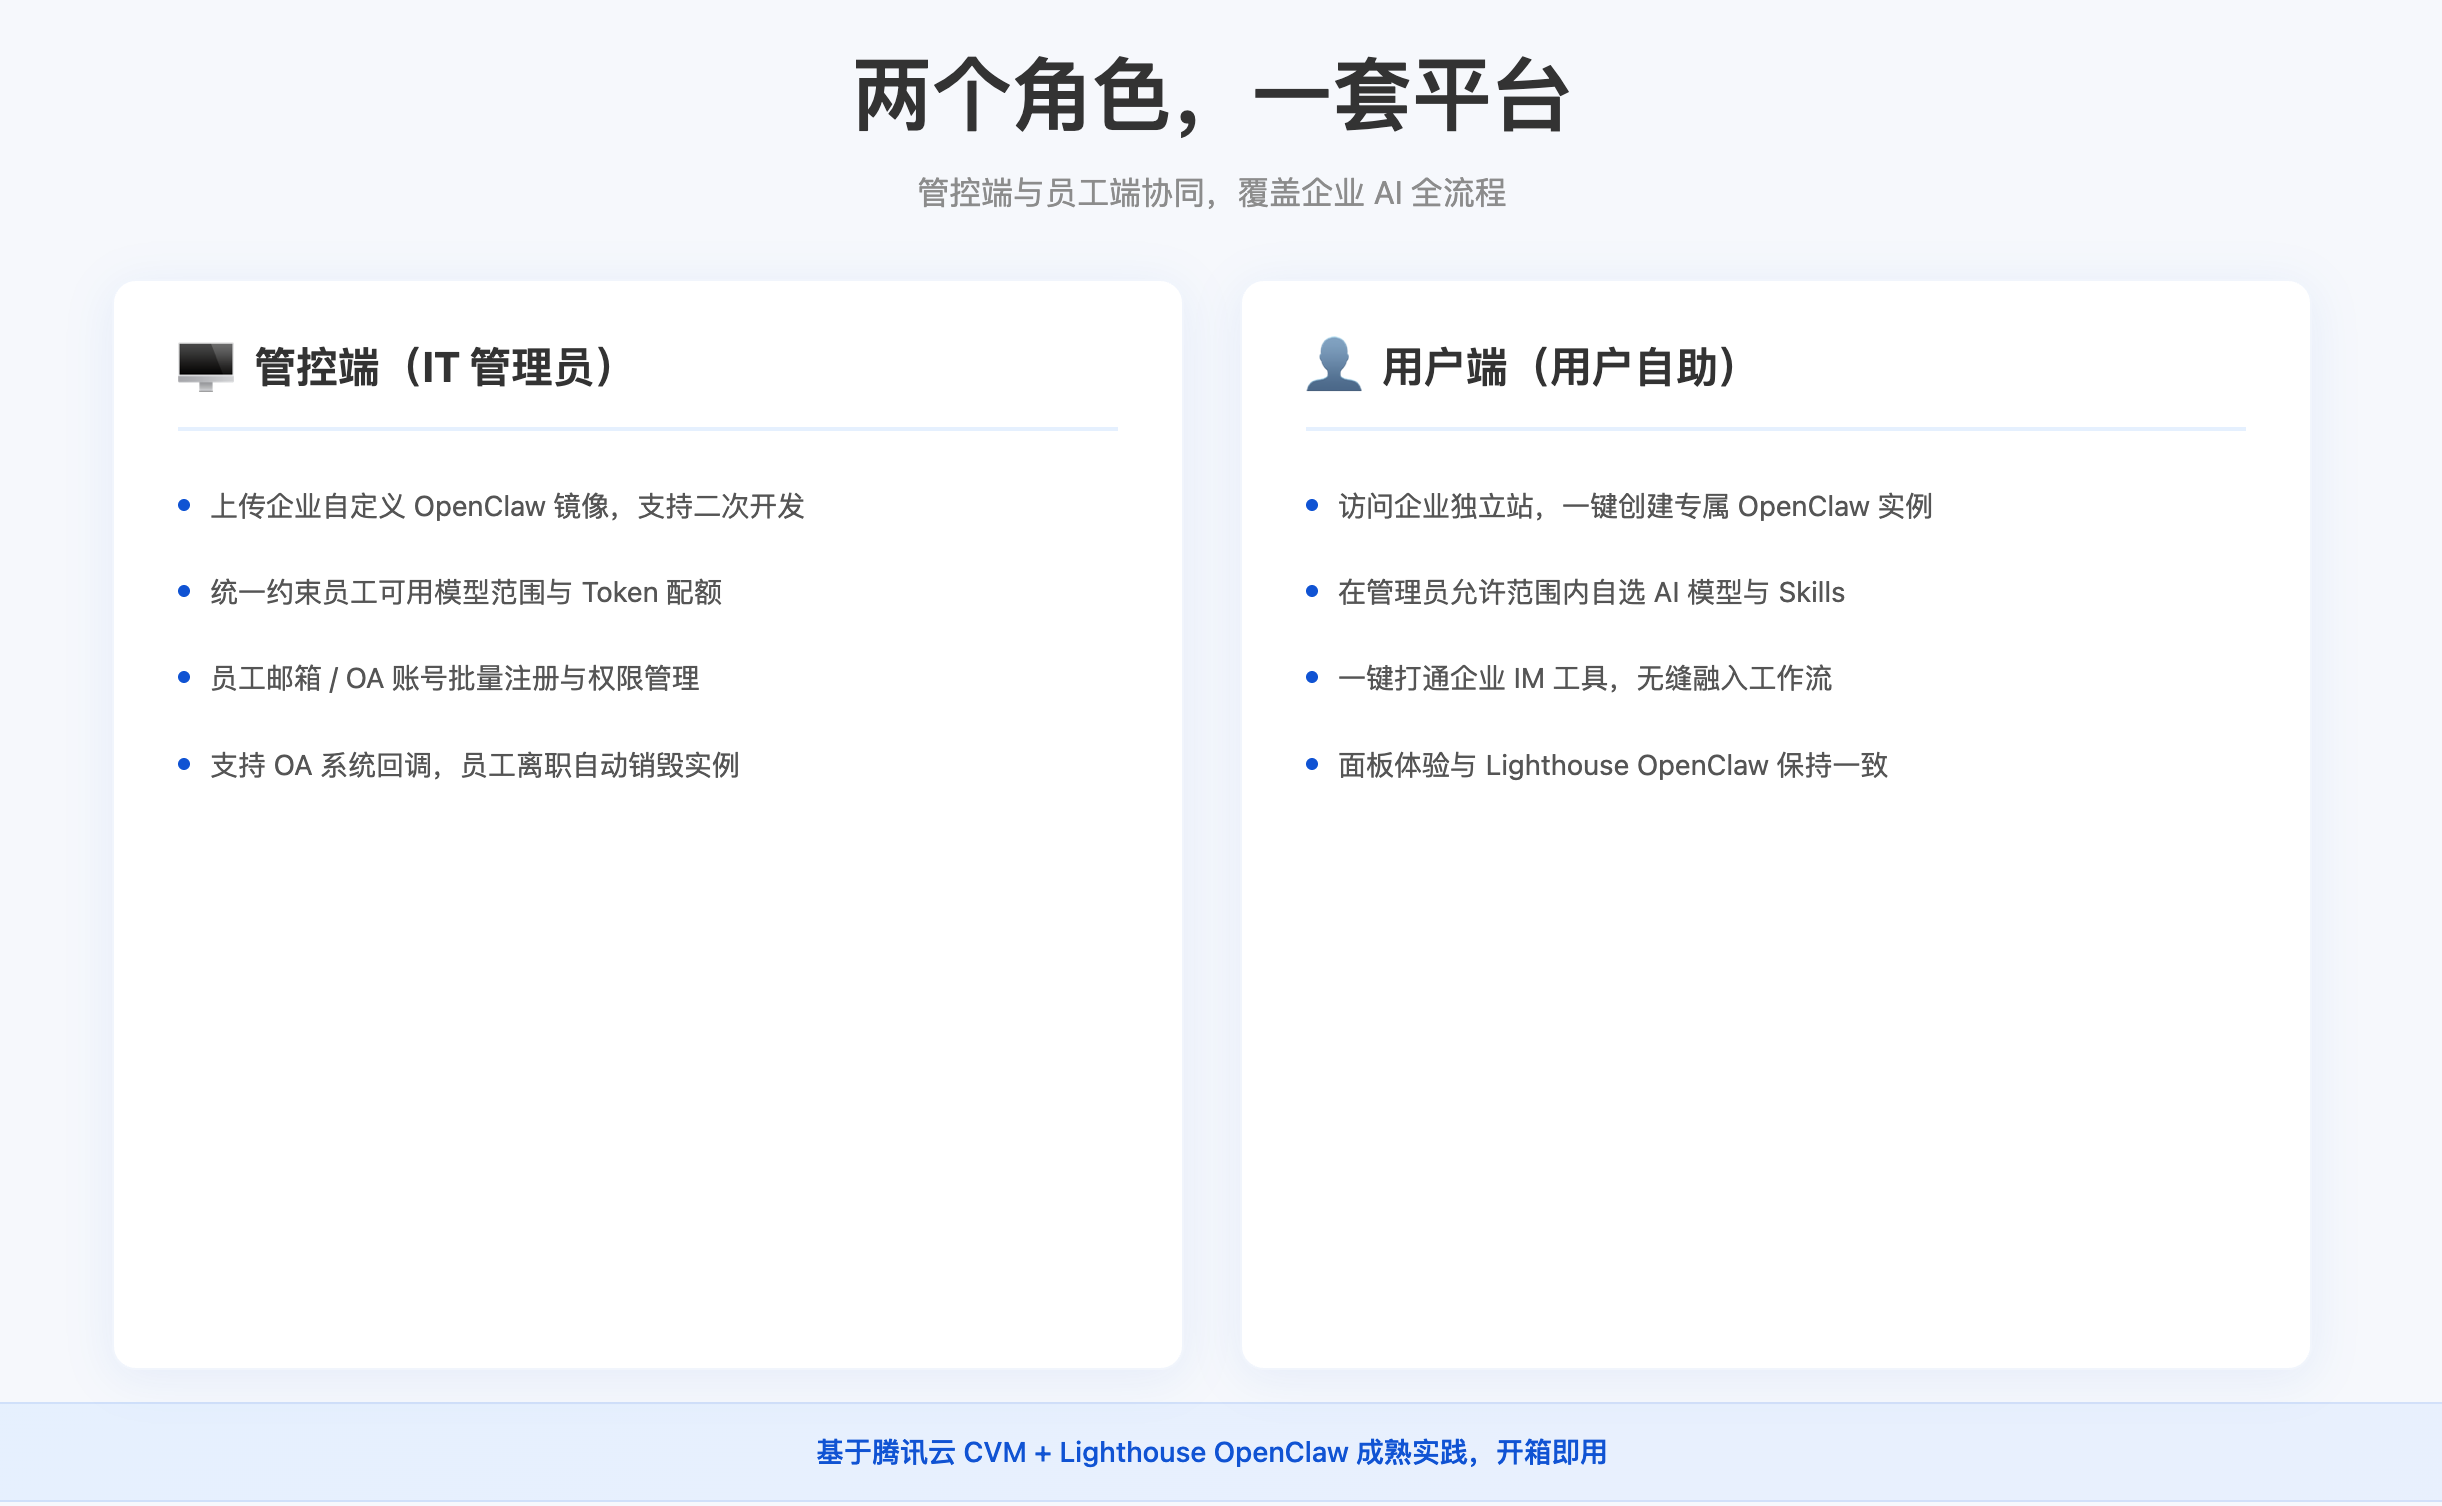Select the Token 配额 bullet item
This screenshot has height=1506, width=2442.
point(466,592)
